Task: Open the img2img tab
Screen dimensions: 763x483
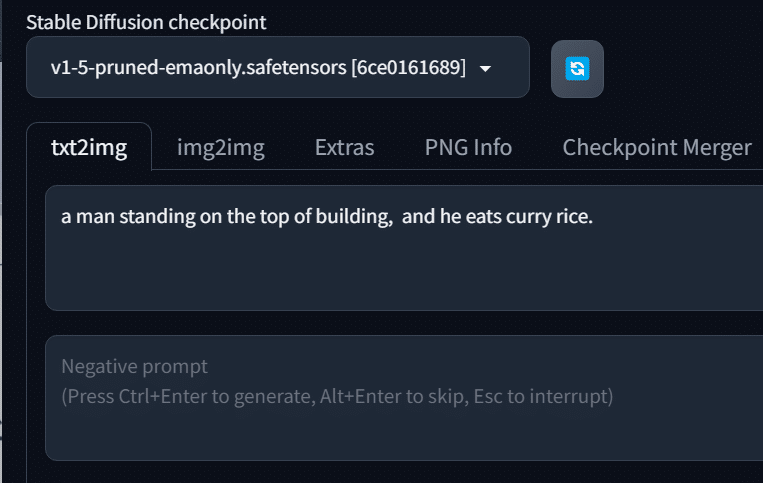Action: tap(221, 147)
